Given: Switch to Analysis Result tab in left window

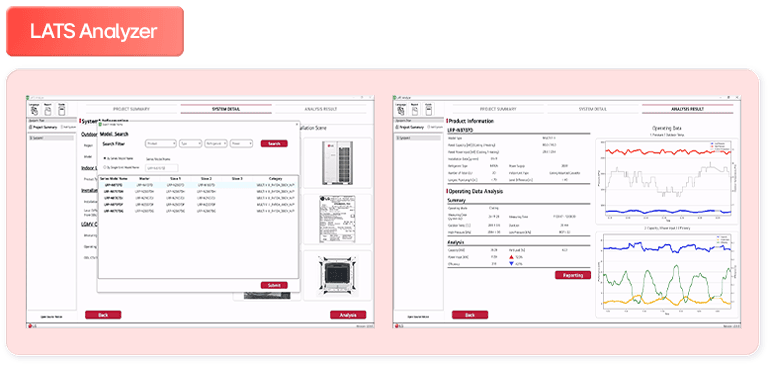Looking at the screenshot, I should [321, 109].
